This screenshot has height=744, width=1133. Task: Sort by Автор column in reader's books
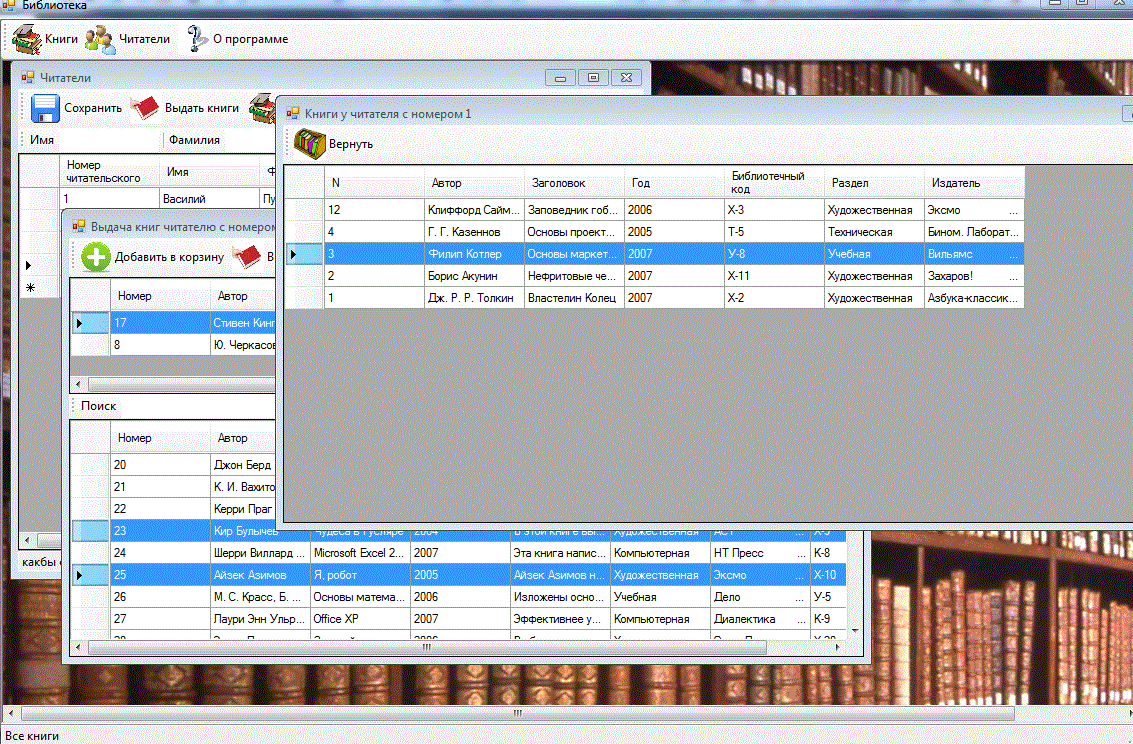[473, 183]
